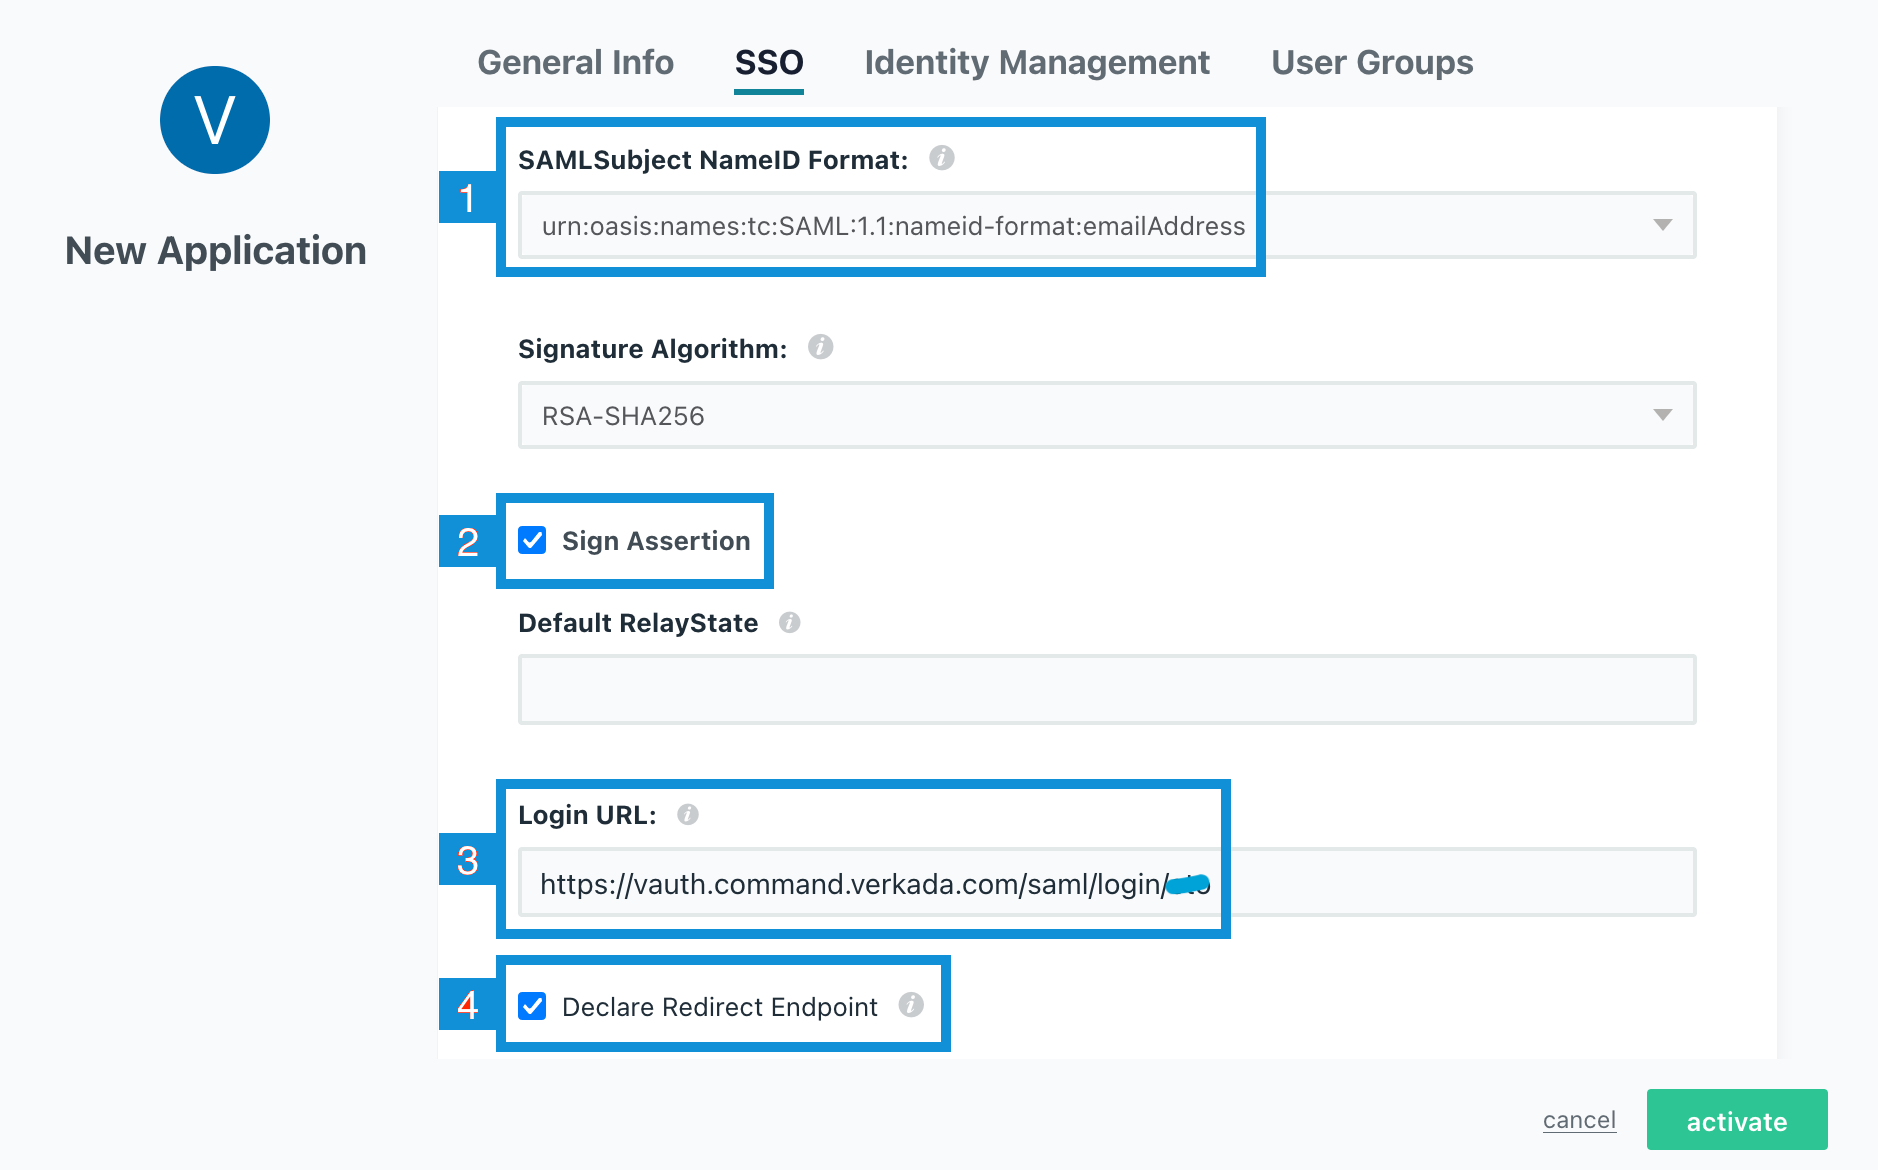Click the info icon beside Login URL
Viewport: 1878px width, 1170px height.
tap(687, 814)
